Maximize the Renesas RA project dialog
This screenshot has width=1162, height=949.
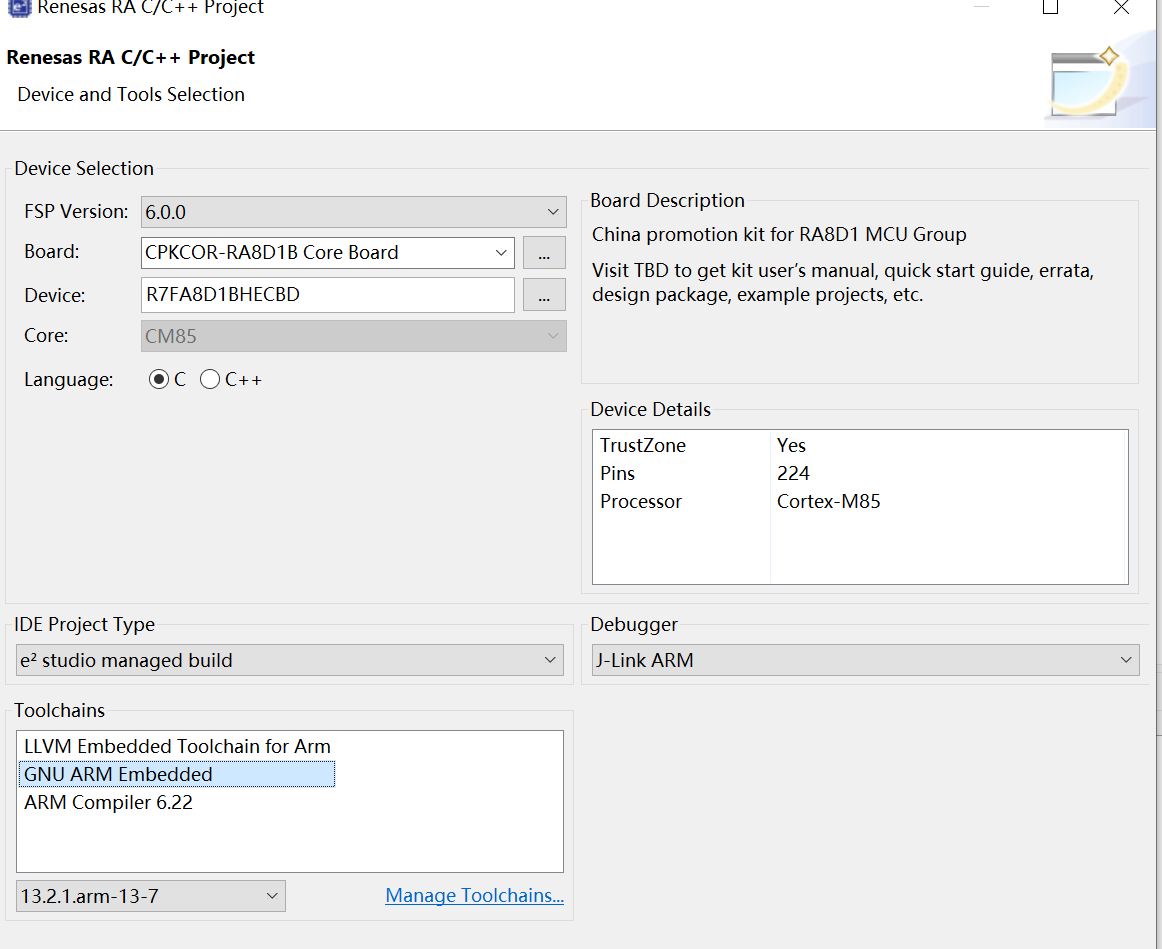1050,7
